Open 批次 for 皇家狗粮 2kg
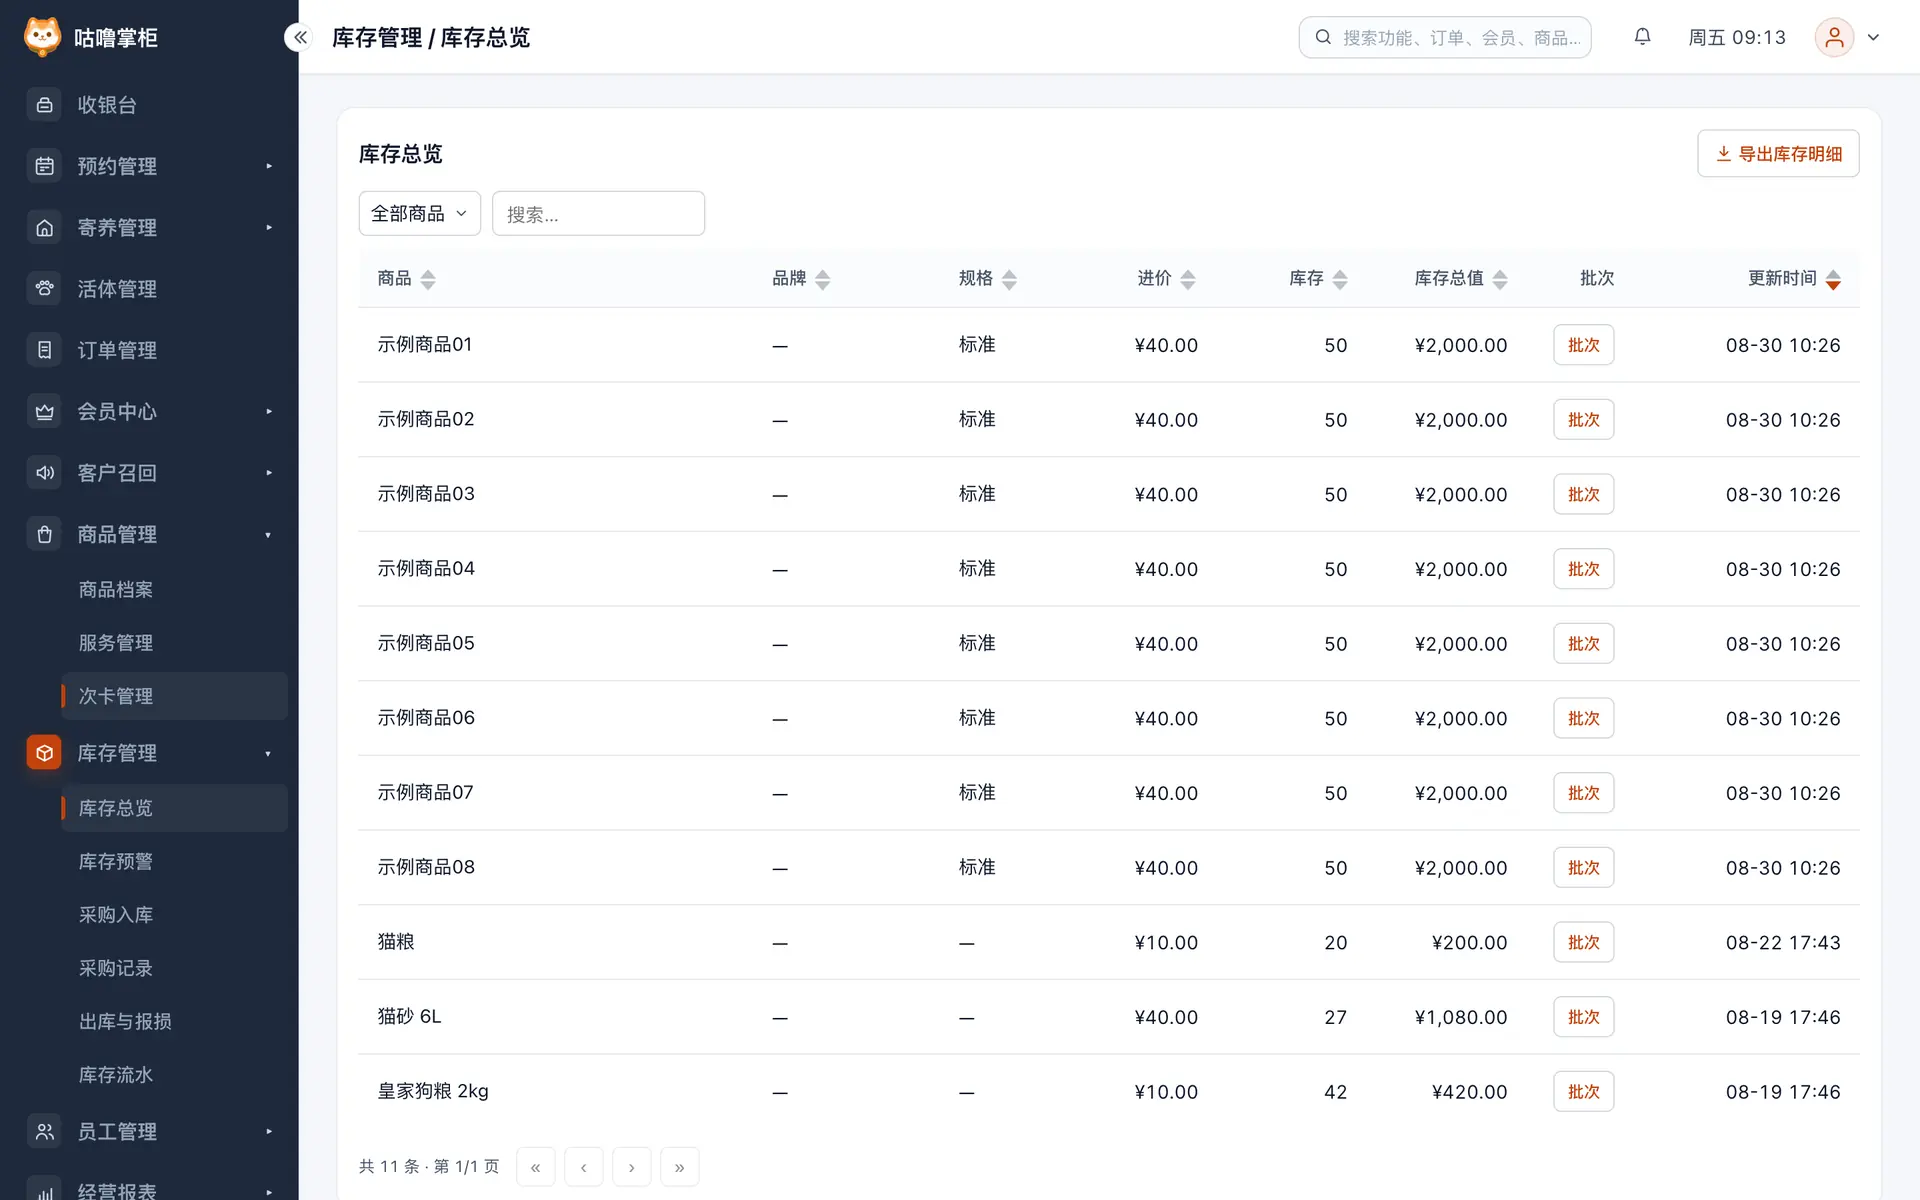 click(x=1583, y=1092)
